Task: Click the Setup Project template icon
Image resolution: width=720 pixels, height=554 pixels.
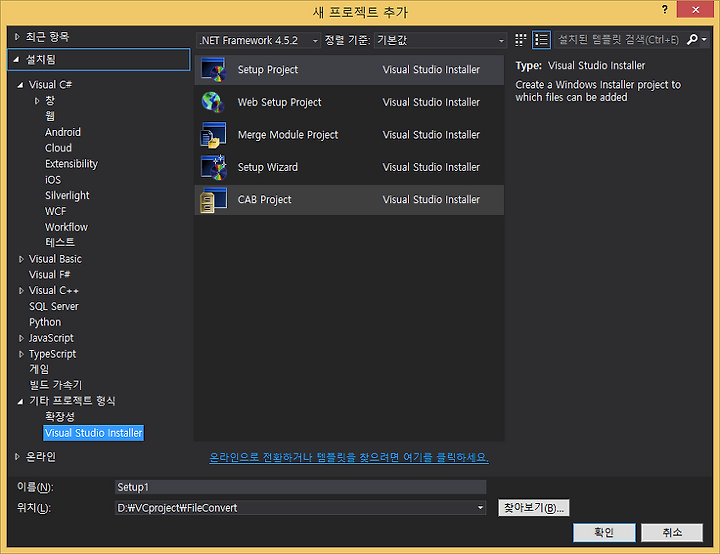Action: pyautogui.click(x=214, y=70)
